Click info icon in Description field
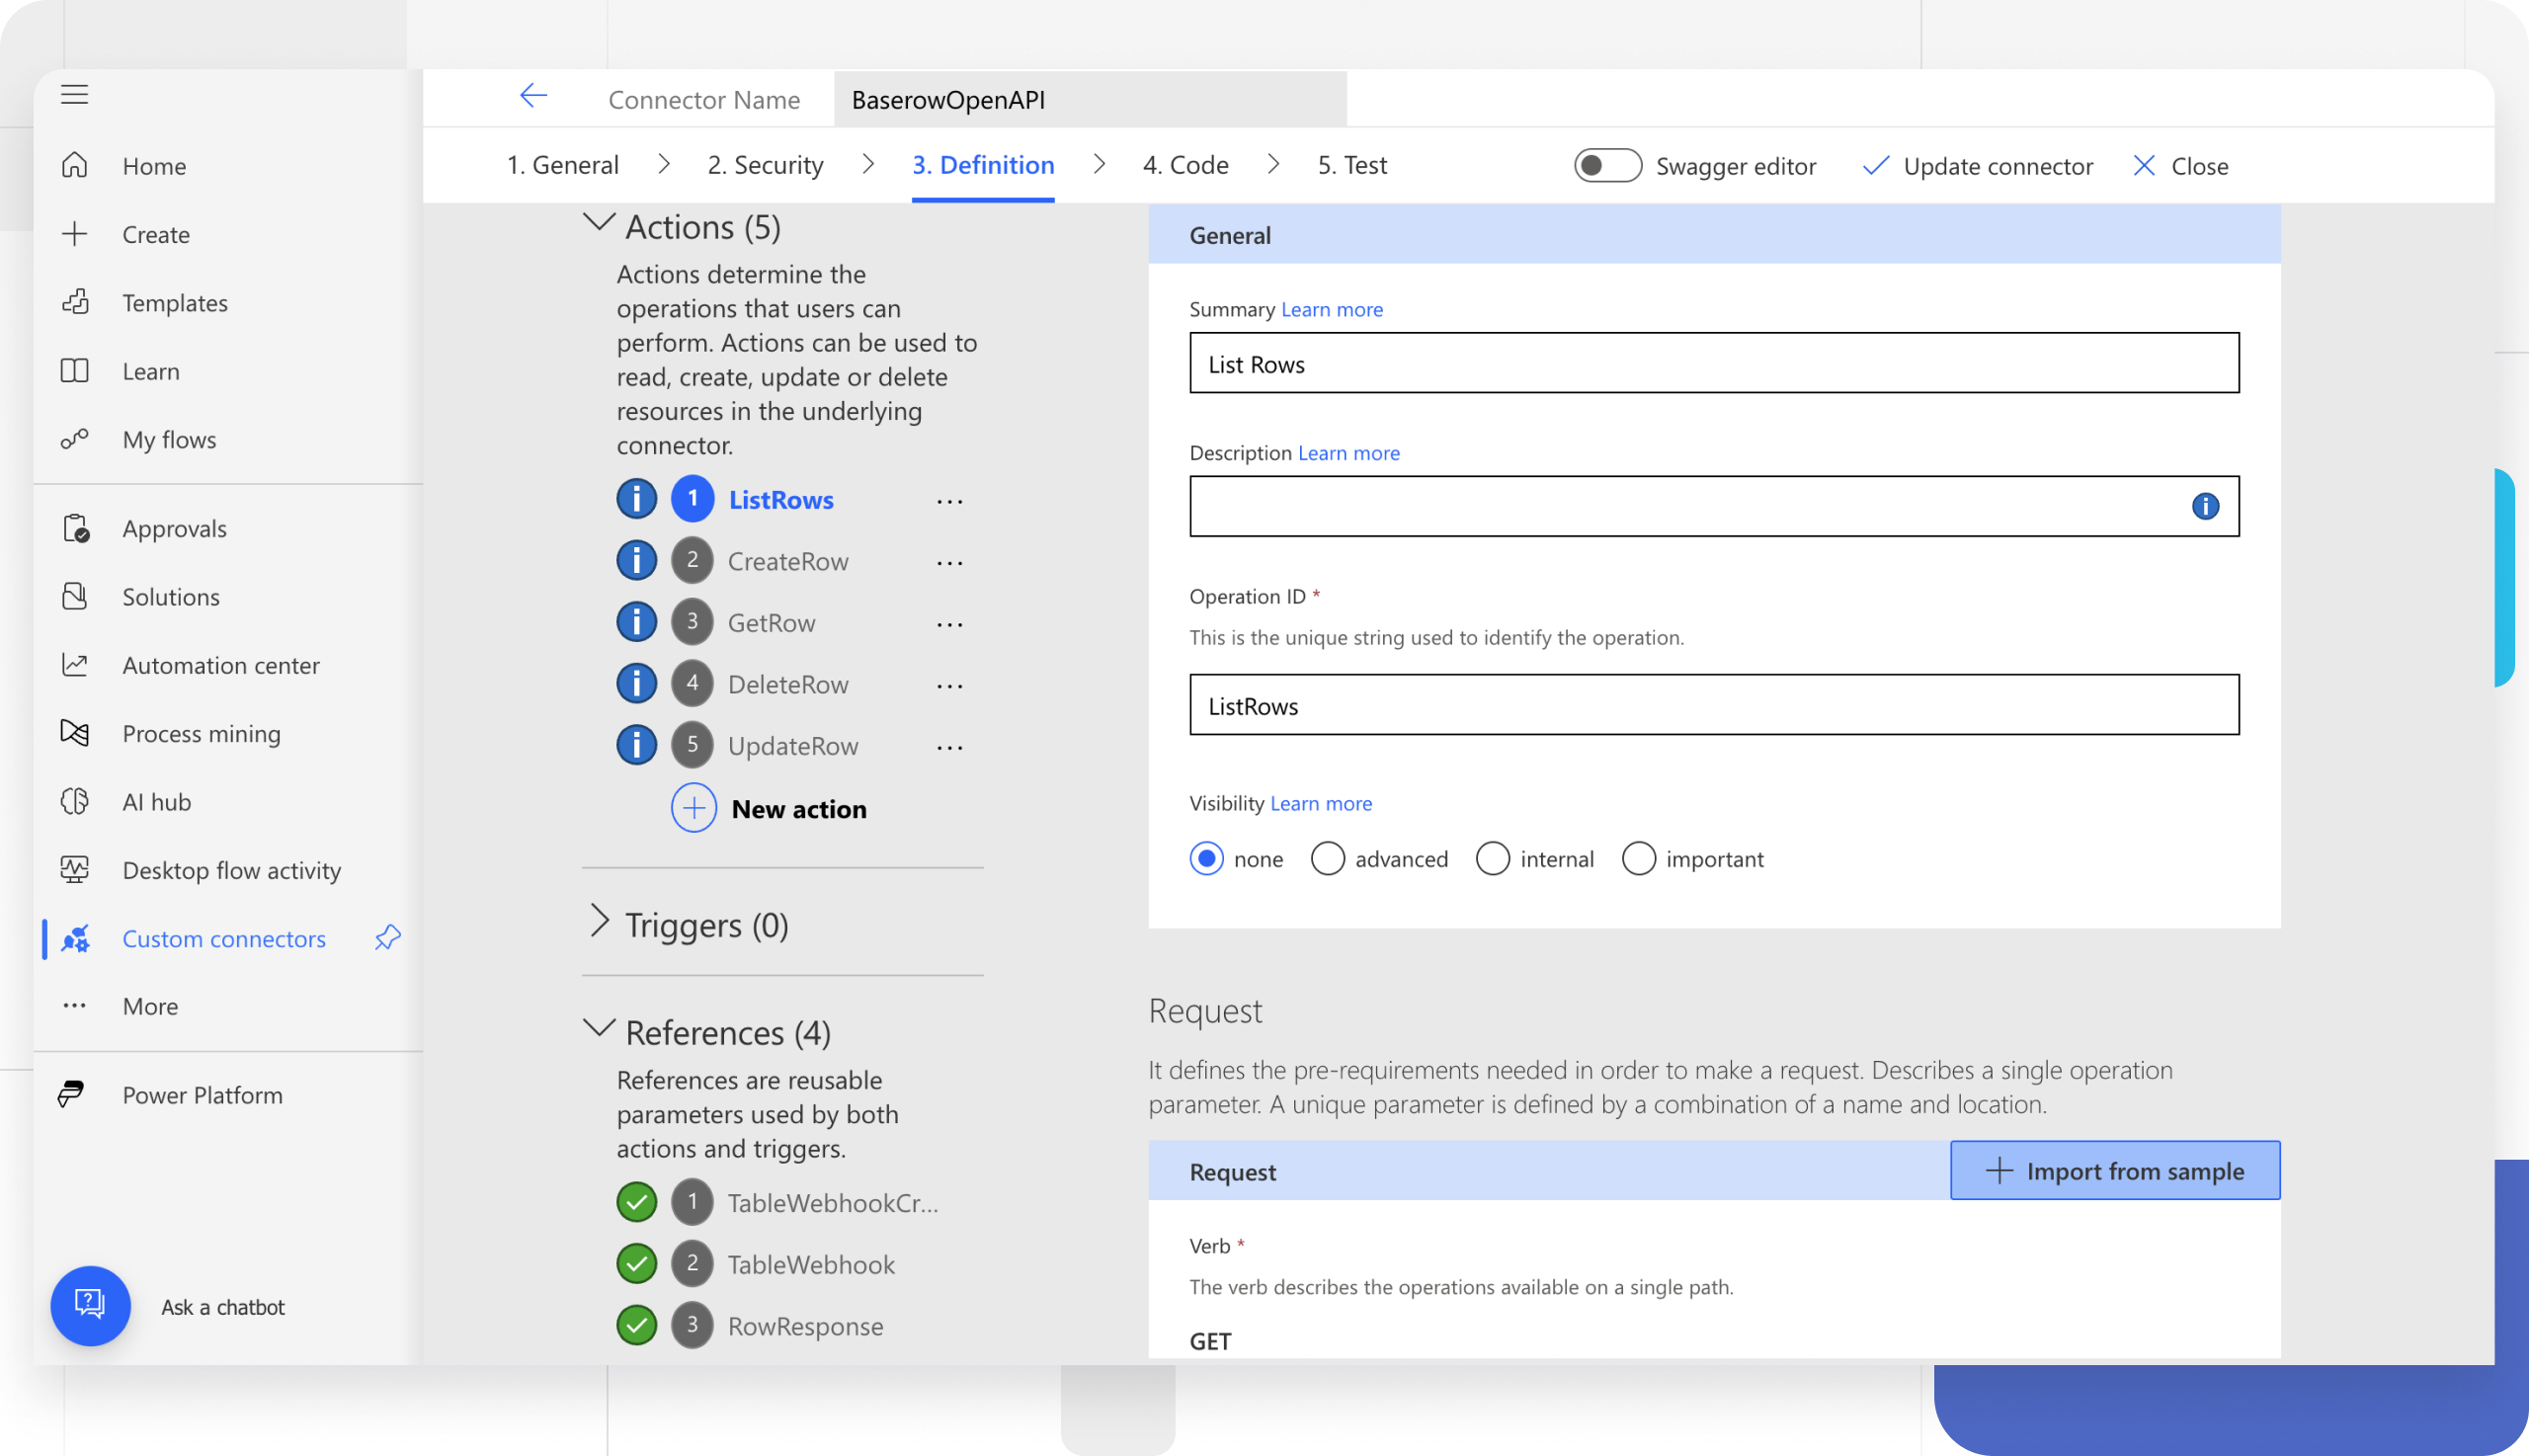Viewport: 2529px width, 1456px height. [2204, 507]
